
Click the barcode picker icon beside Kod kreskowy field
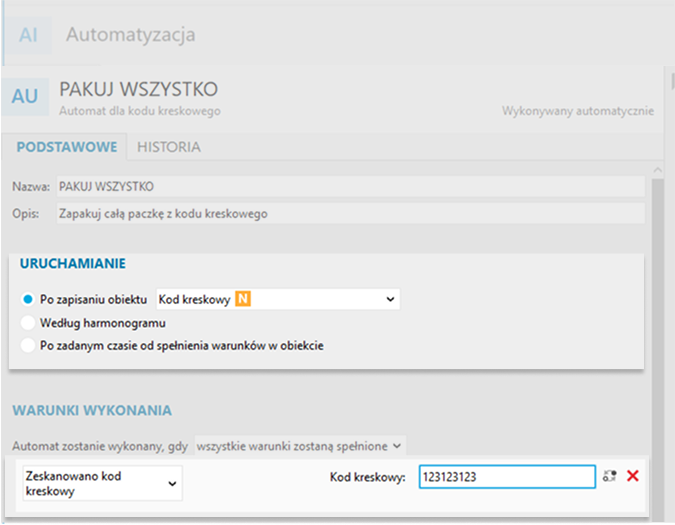(x=610, y=476)
